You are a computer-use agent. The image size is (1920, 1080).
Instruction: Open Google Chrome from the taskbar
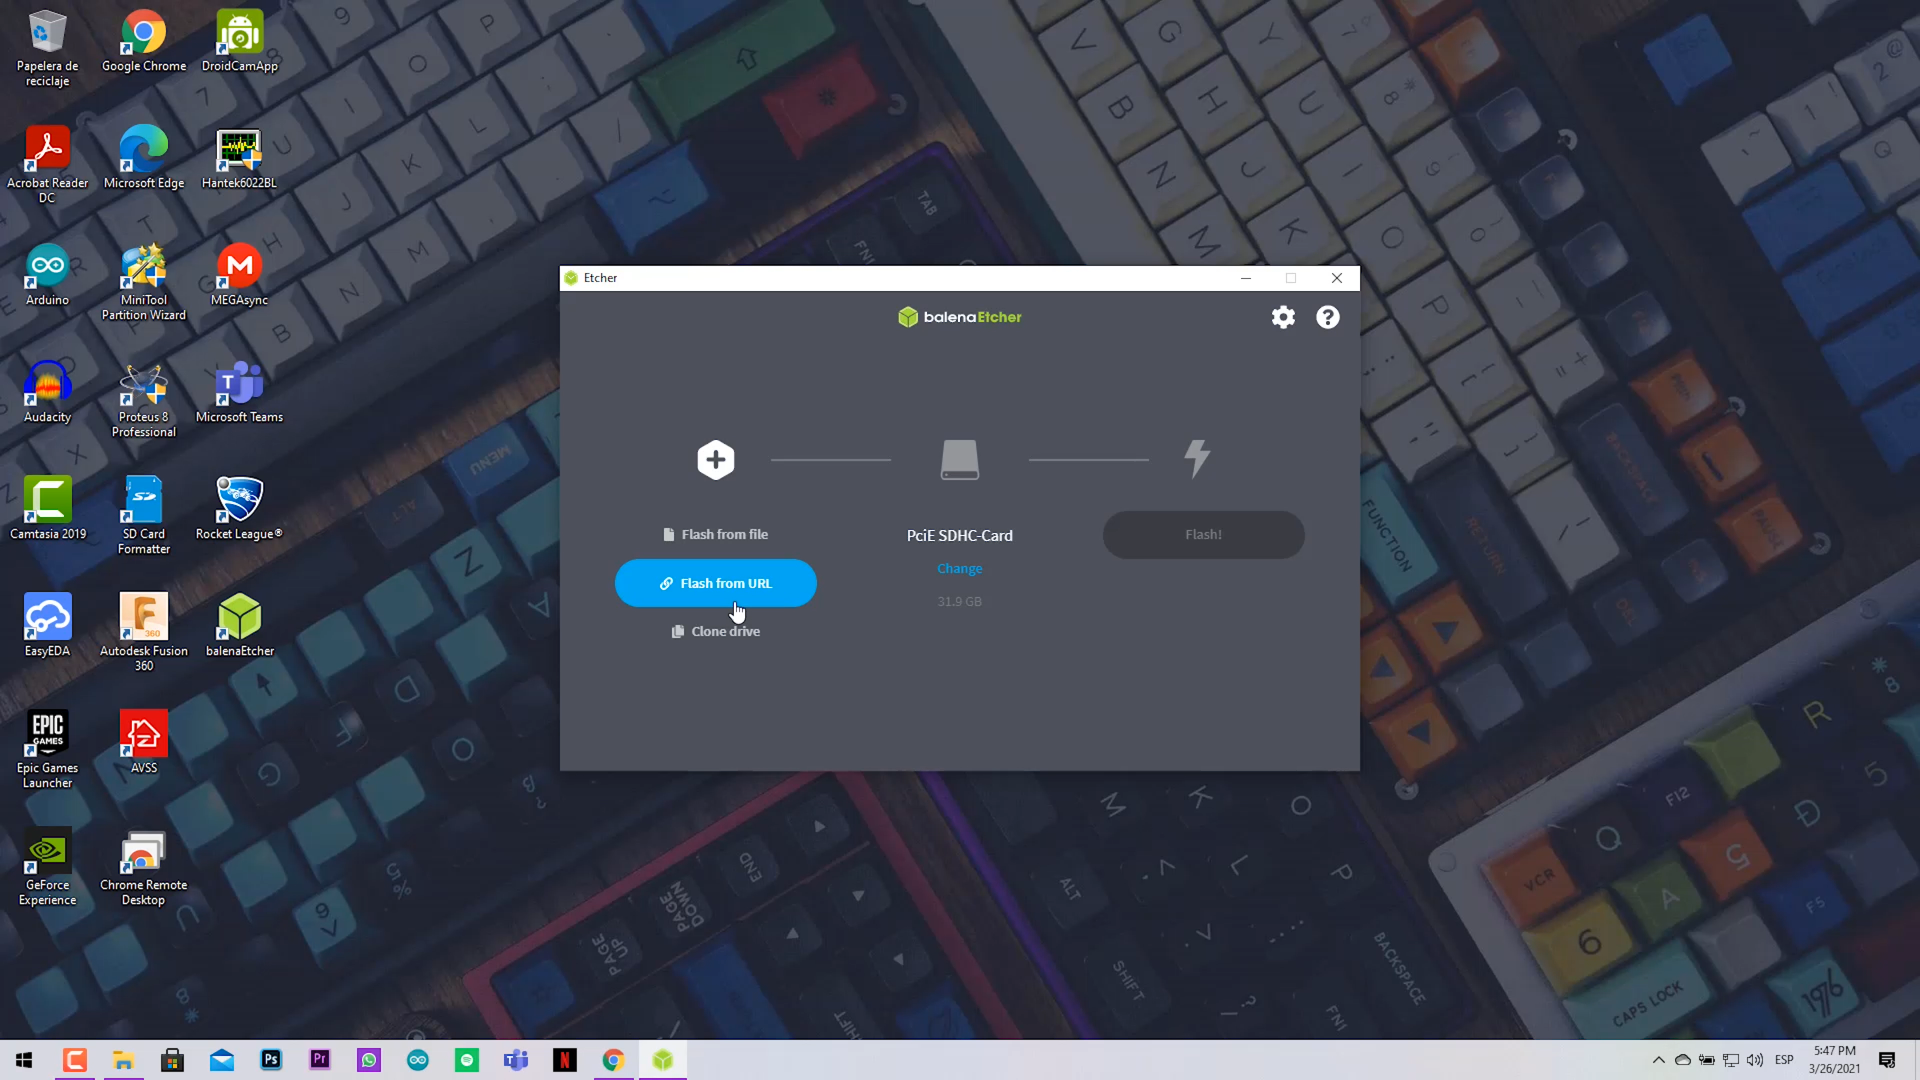tap(614, 1060)
